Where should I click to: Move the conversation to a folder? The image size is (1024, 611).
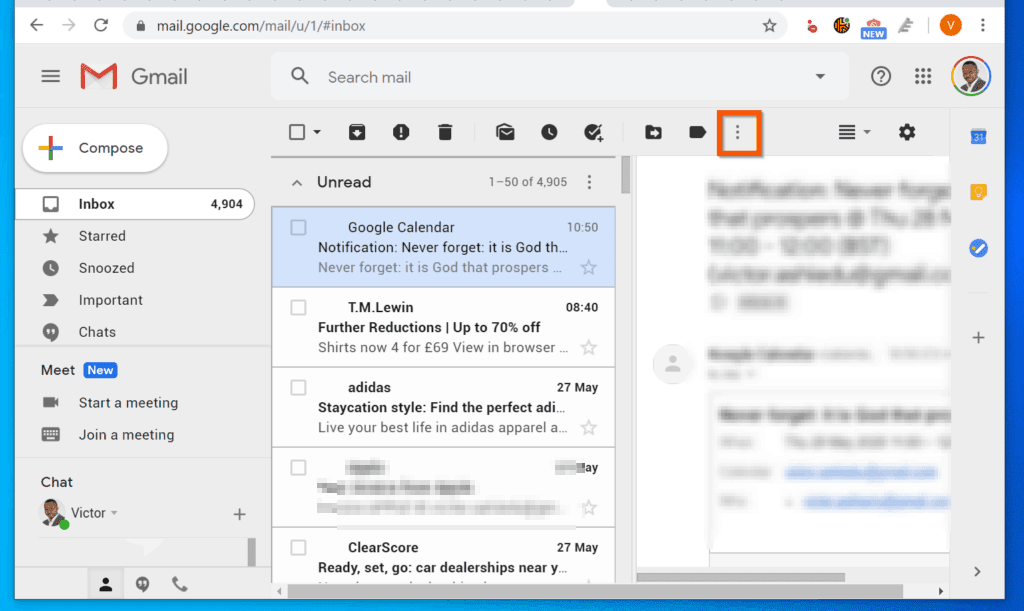(653, 131)
